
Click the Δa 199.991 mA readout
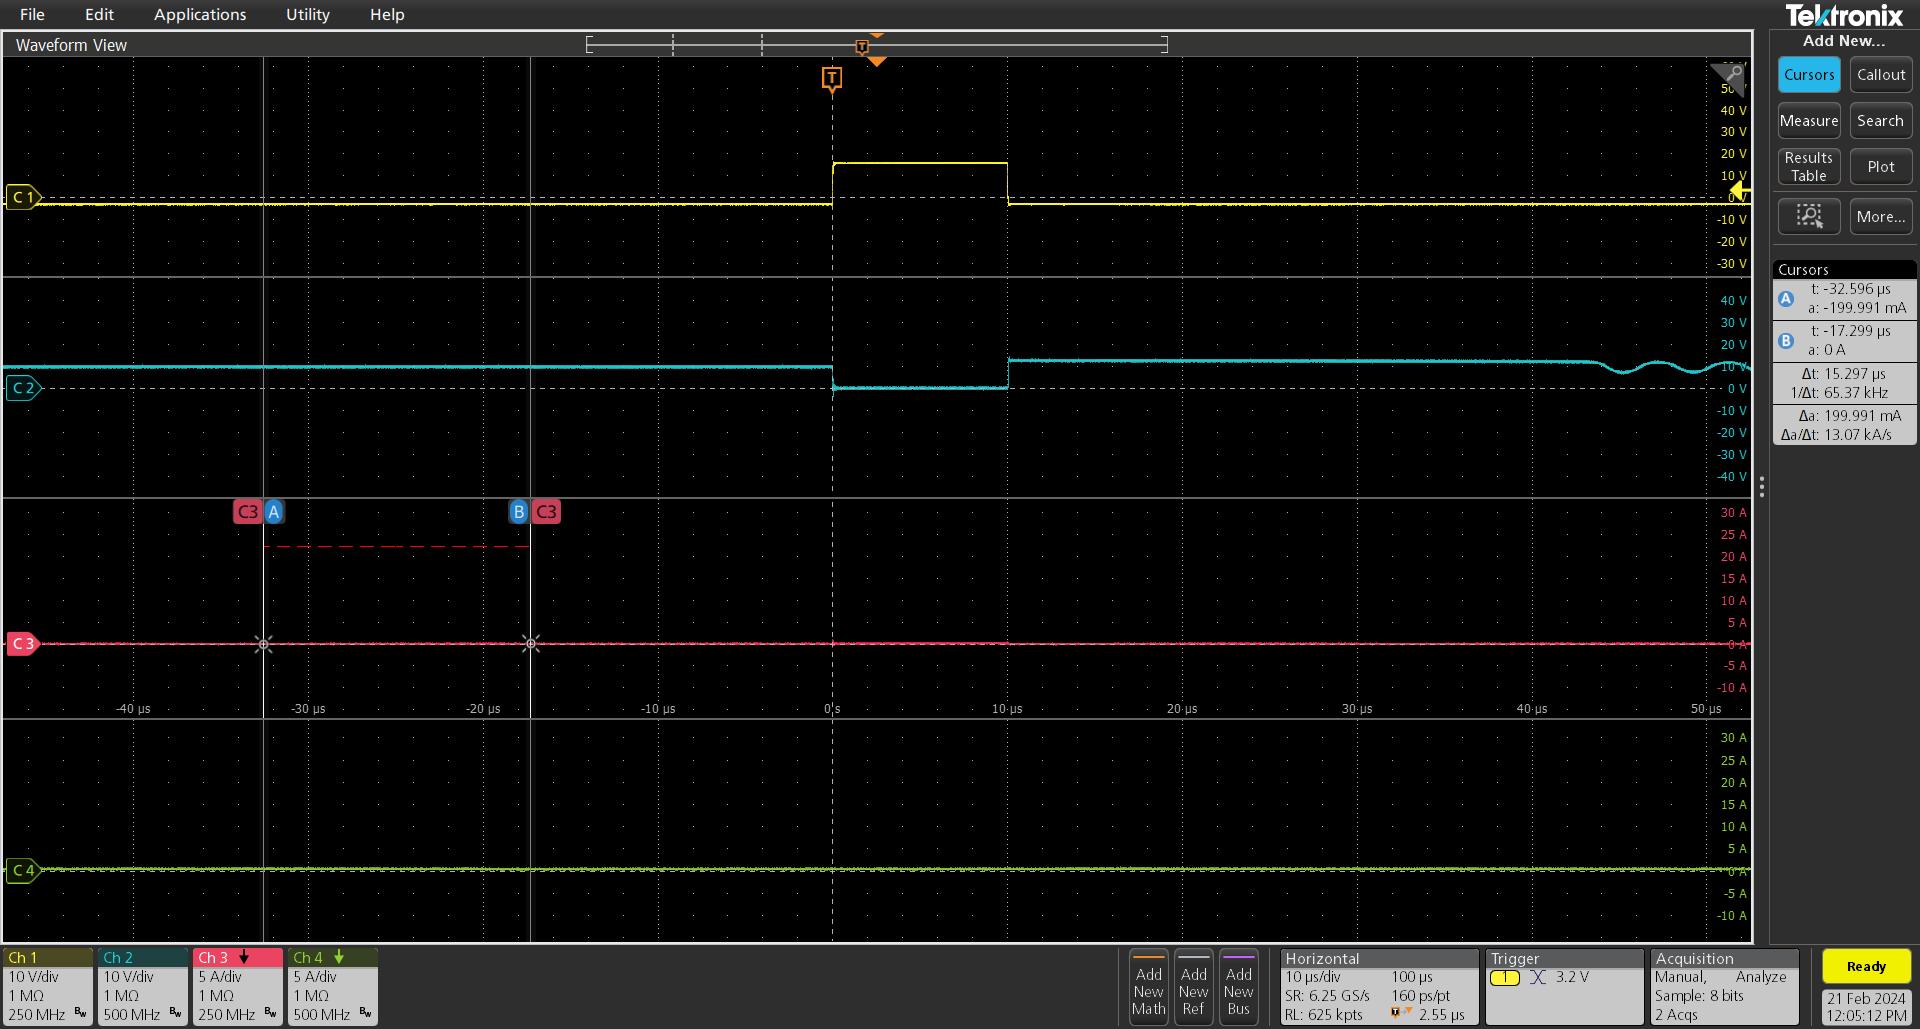[x=1850, y=416]
